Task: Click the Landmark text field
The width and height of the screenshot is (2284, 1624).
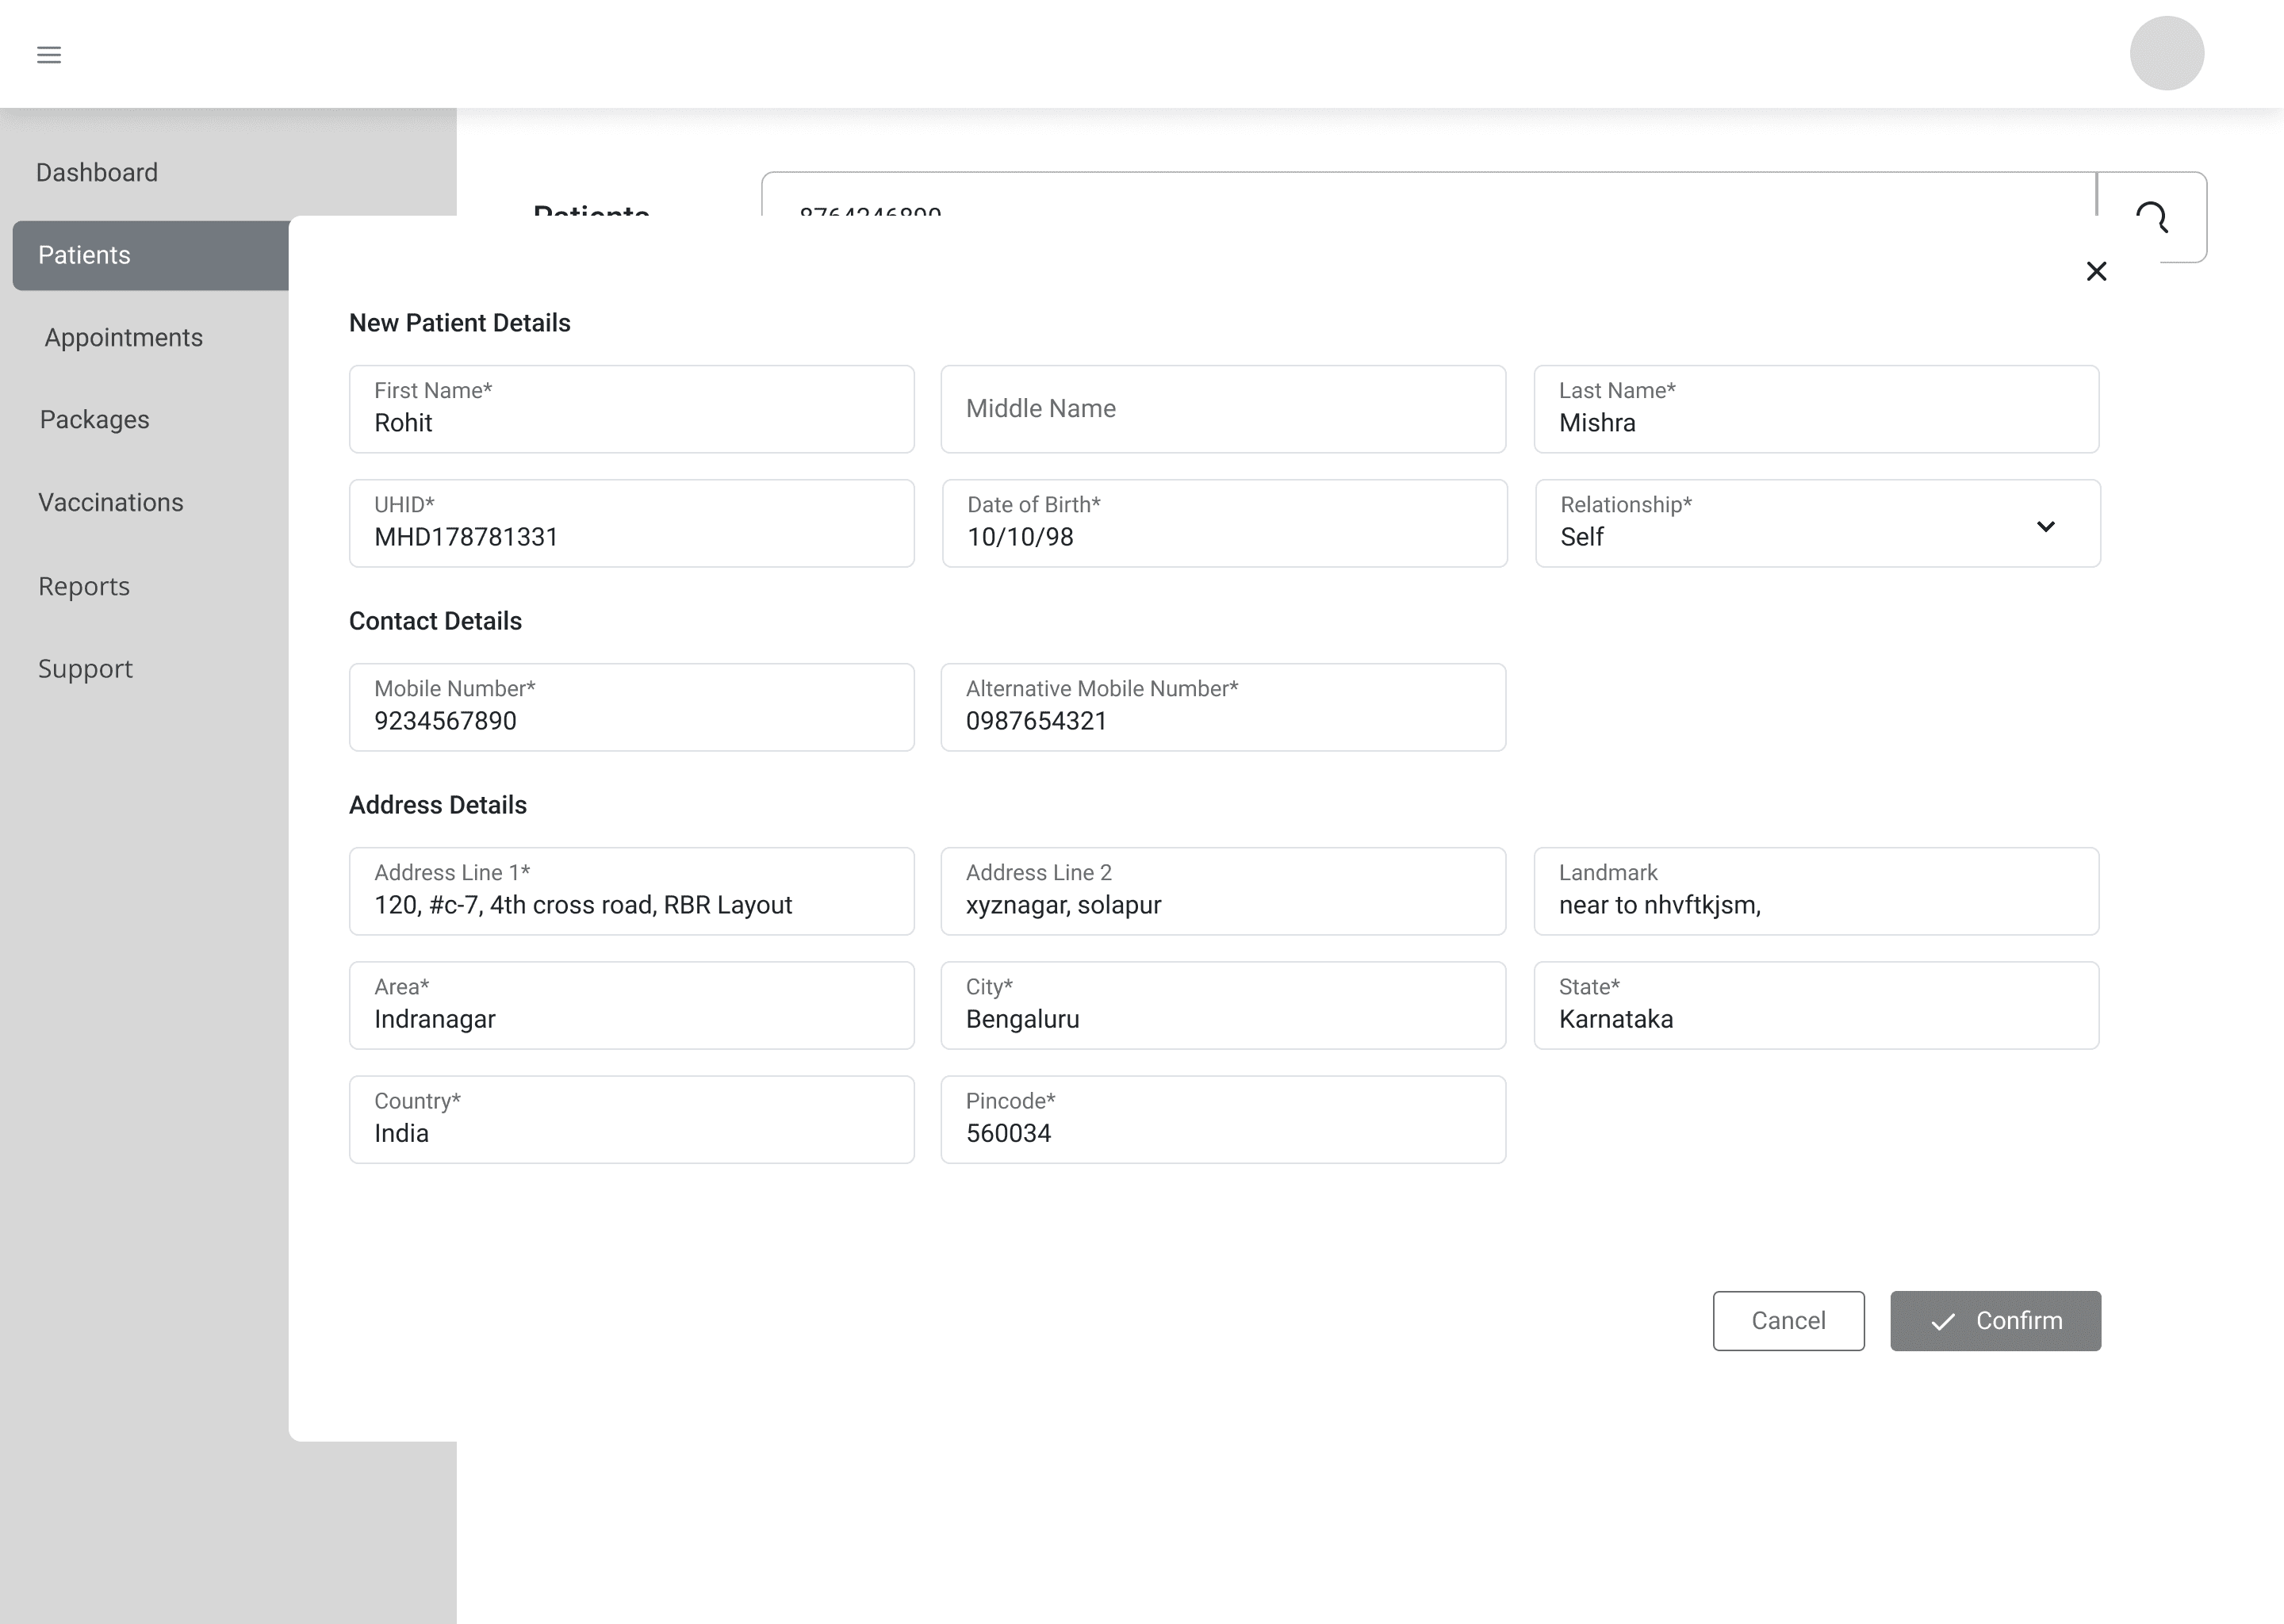Action: point(1815,892)
